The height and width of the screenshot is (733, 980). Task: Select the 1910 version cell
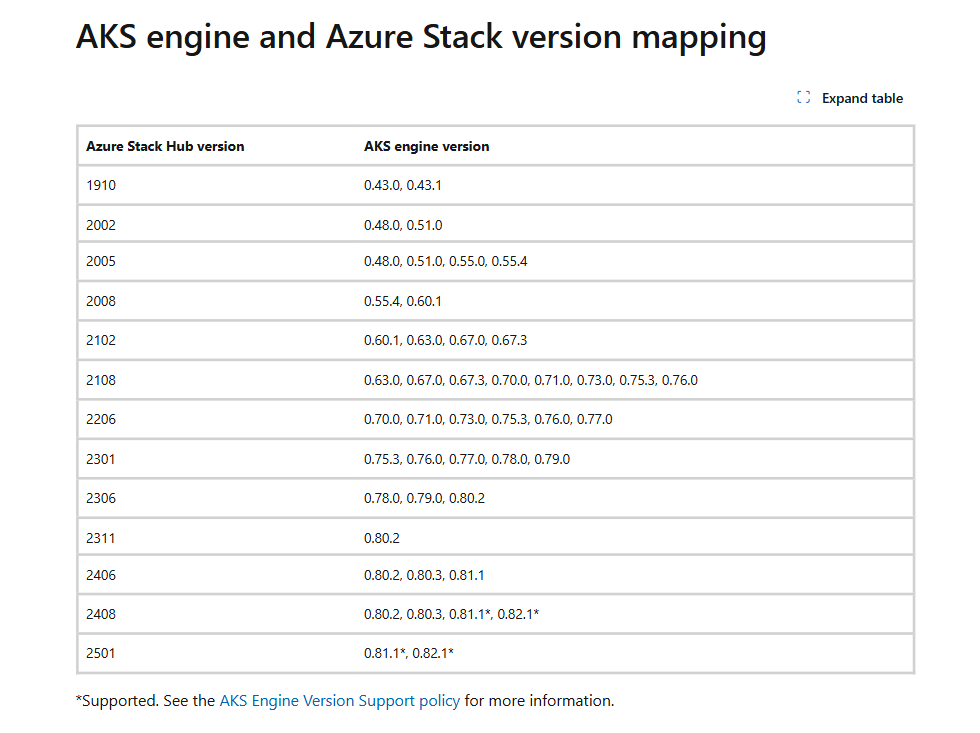coord(102,185)
